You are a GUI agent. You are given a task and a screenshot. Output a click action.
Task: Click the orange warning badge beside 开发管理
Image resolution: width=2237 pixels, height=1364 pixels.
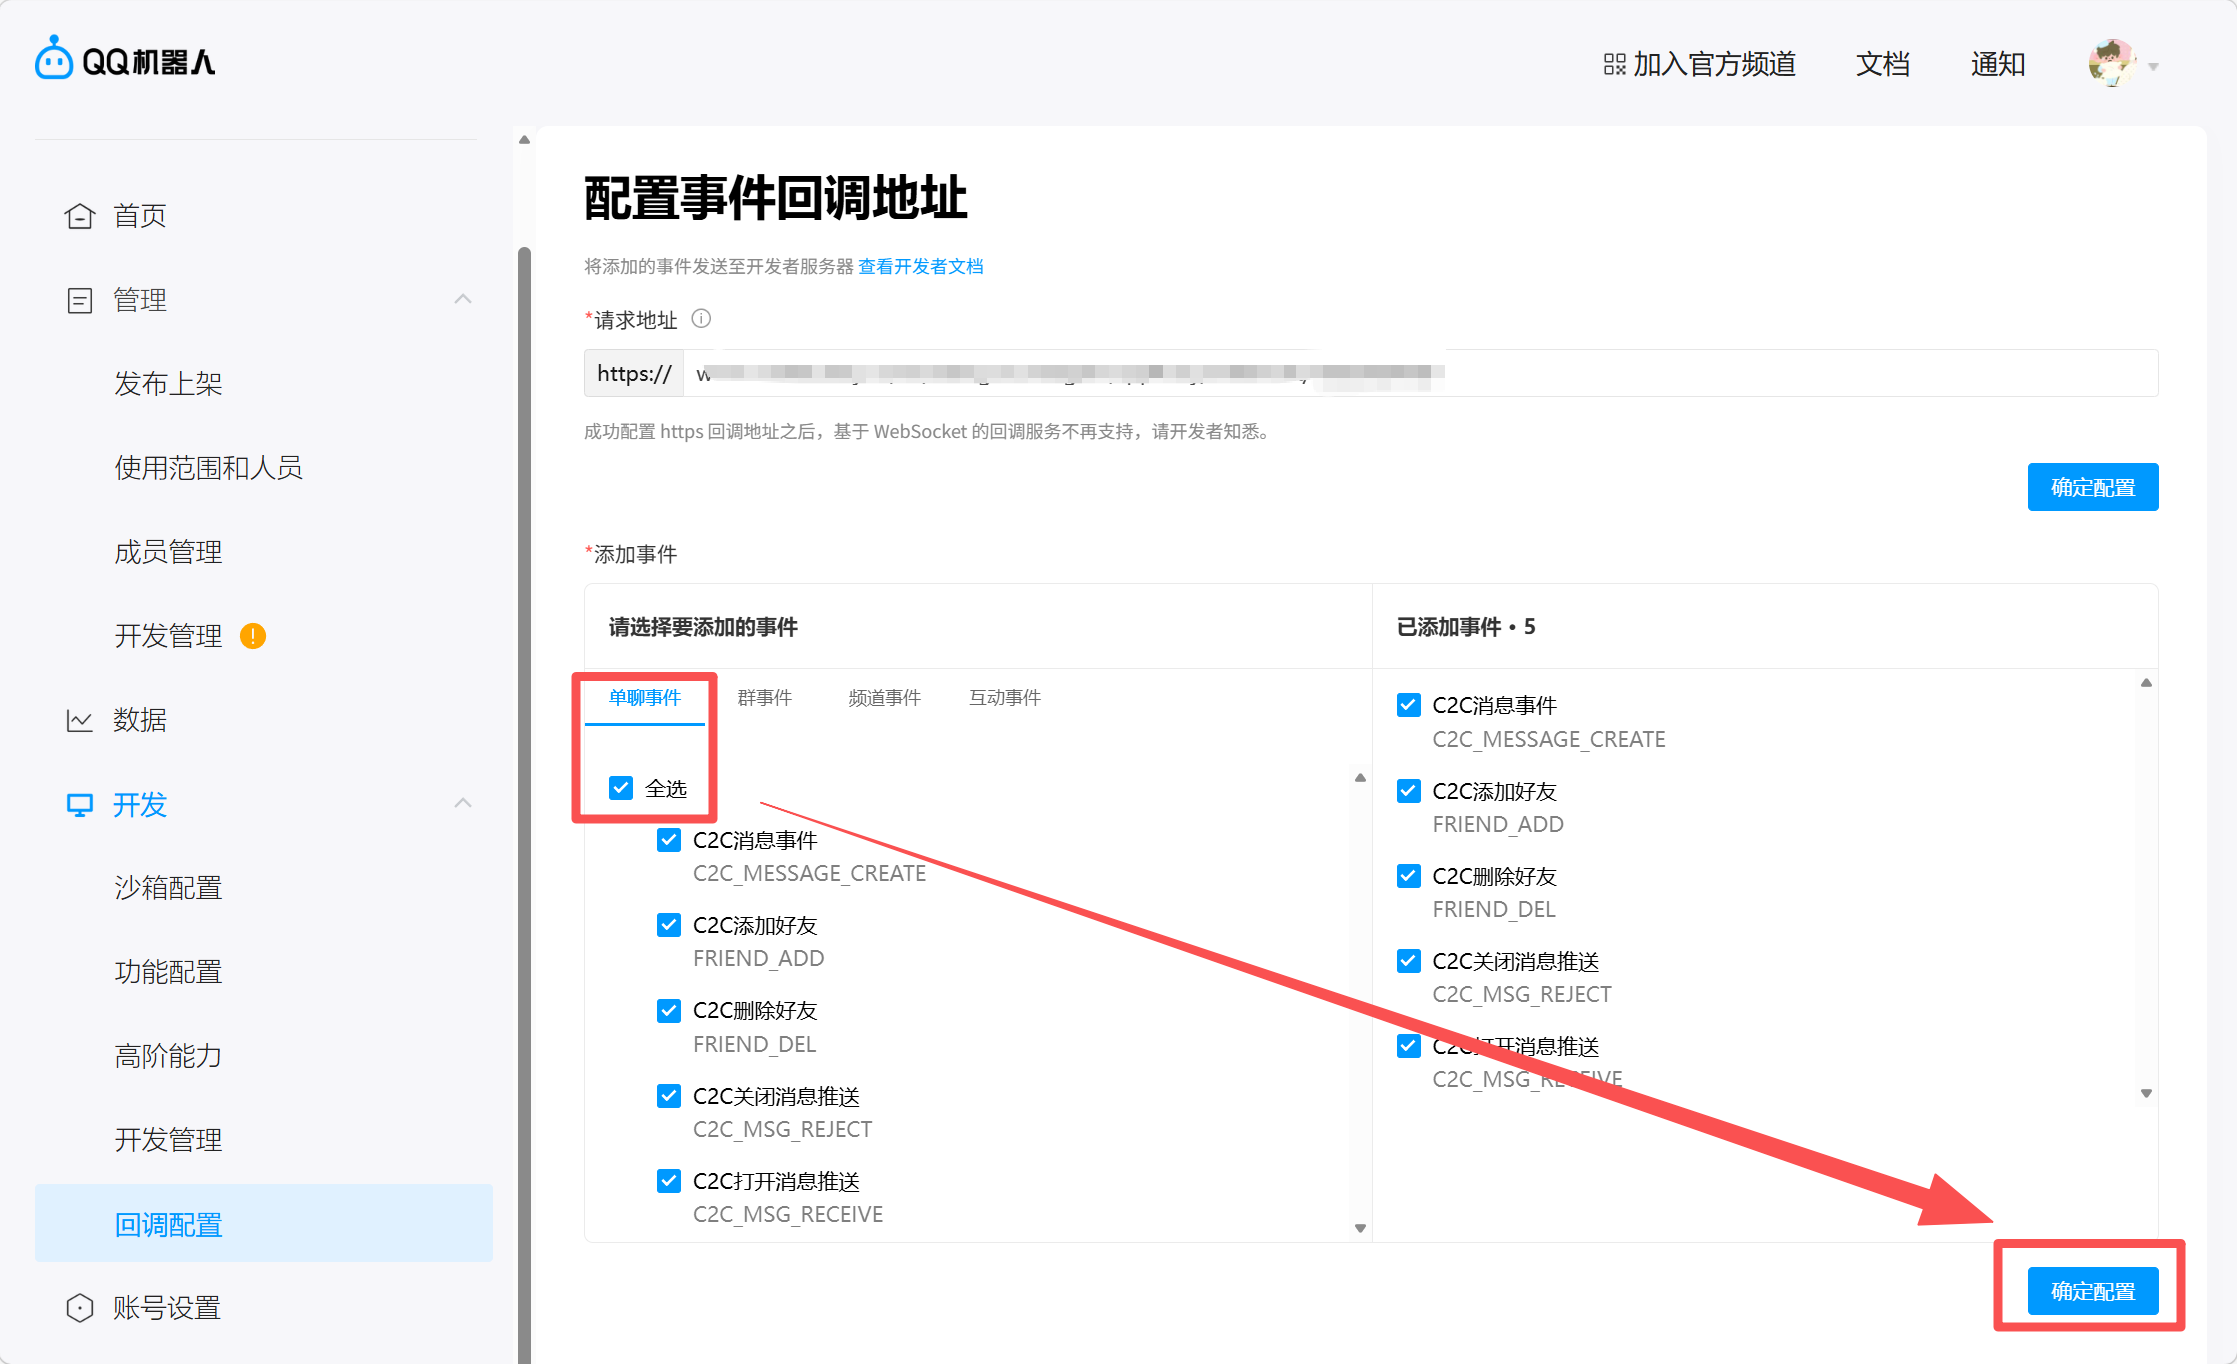[253, 636]
